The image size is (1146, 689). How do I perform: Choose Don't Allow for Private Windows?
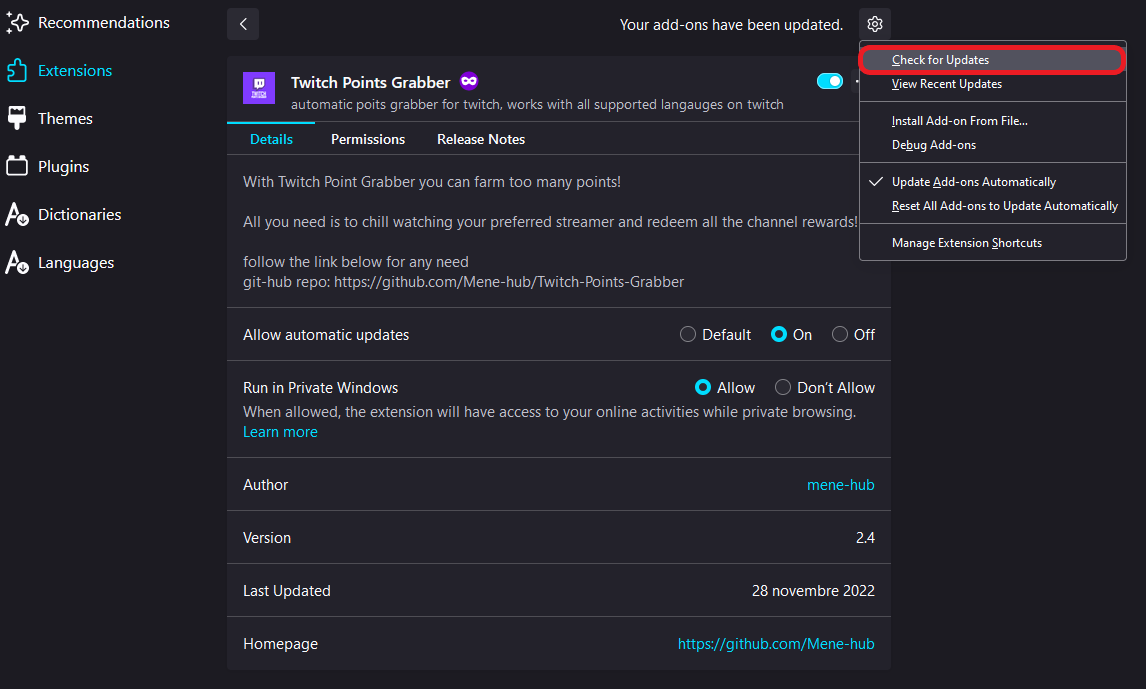(782, 387)
